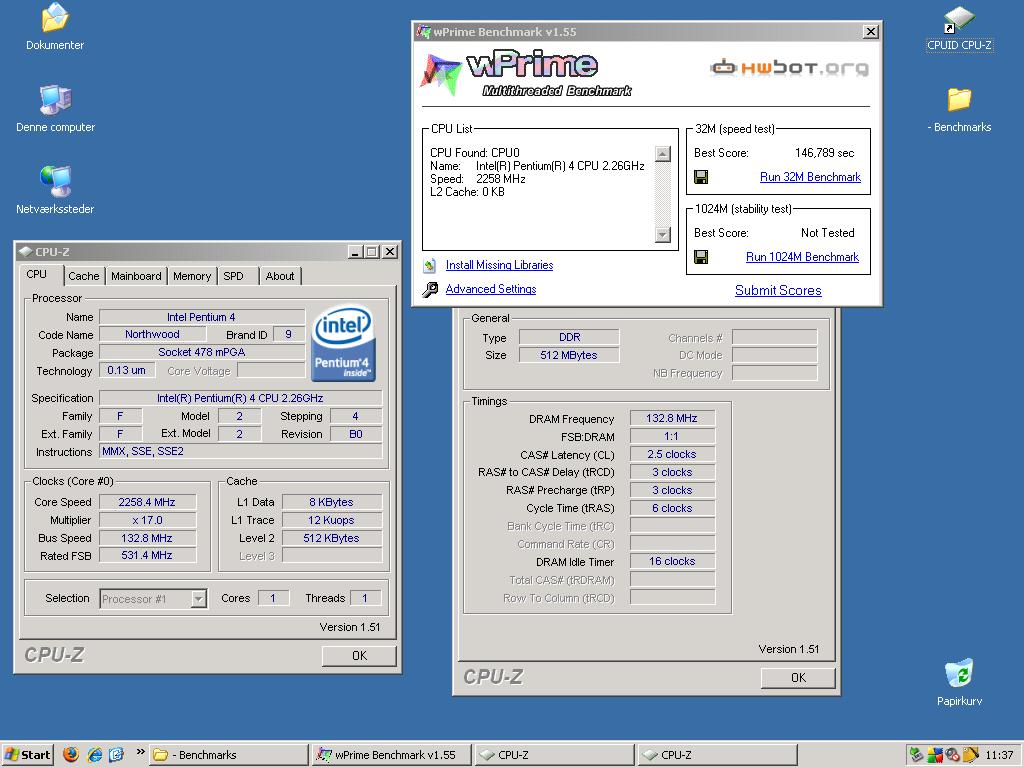Click the Cycle Time tRAS value 6 clocks
The width and height of the screenshot is (1024, 768).
(x=672, y=508)
